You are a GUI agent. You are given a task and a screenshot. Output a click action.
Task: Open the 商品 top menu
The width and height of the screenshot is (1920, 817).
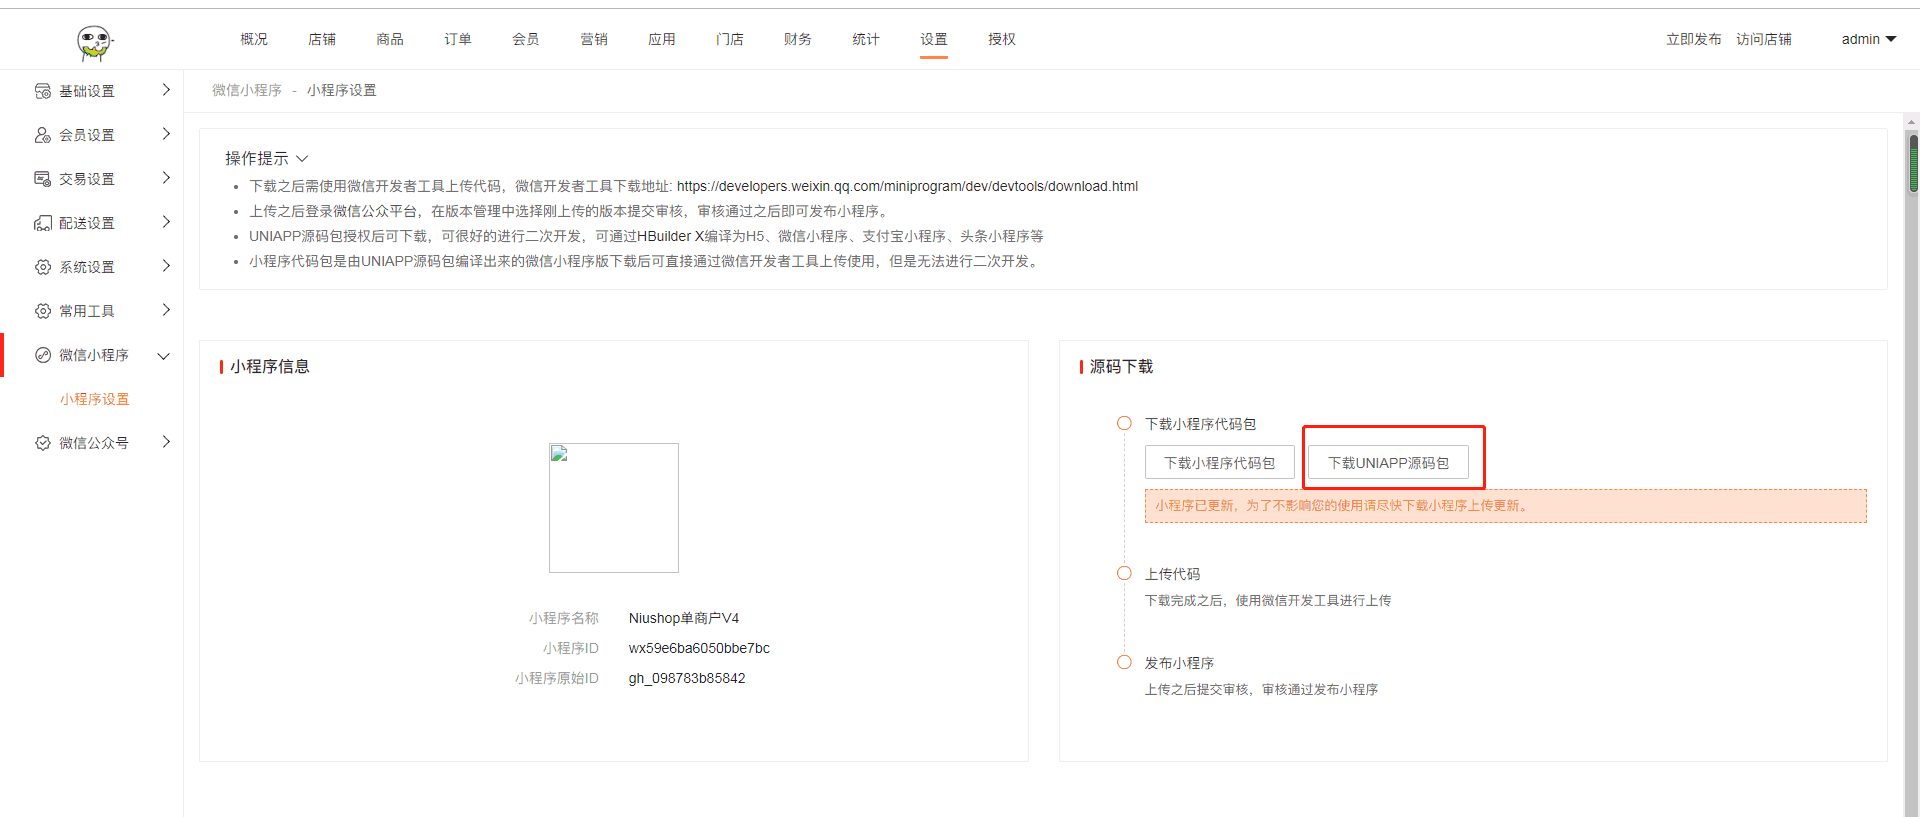click(x=390, y=39)
